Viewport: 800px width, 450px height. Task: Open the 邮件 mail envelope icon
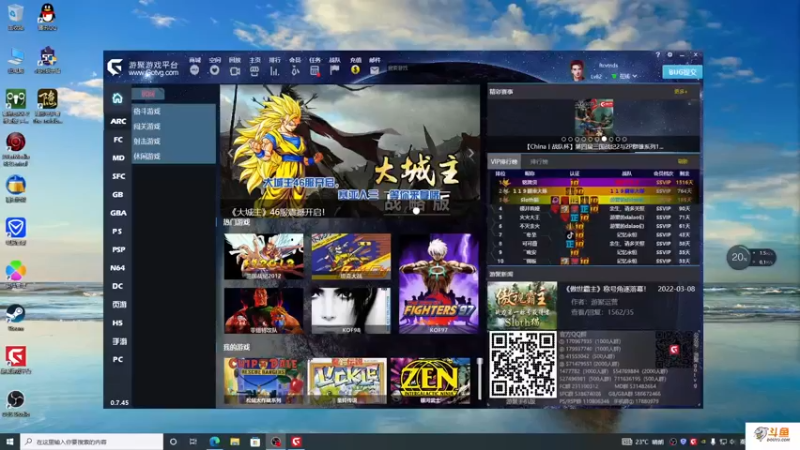[375, 70]
